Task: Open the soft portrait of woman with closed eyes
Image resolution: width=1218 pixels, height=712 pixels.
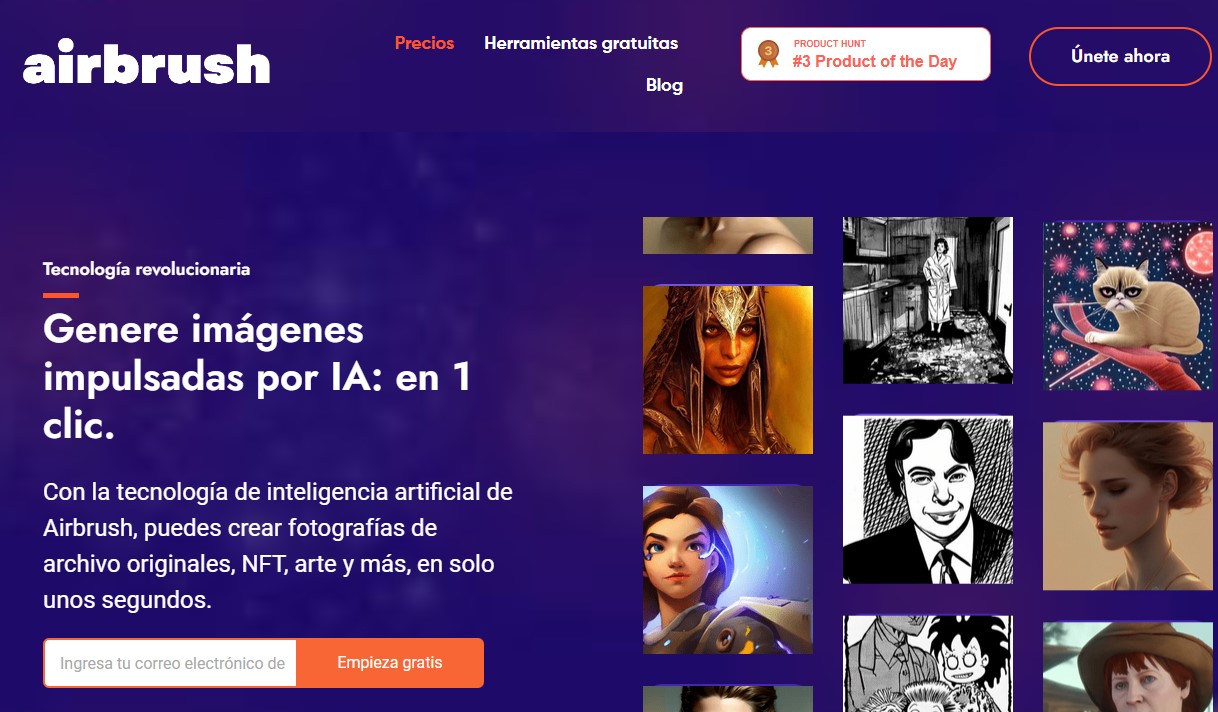Action: (x=1128, y=506)
